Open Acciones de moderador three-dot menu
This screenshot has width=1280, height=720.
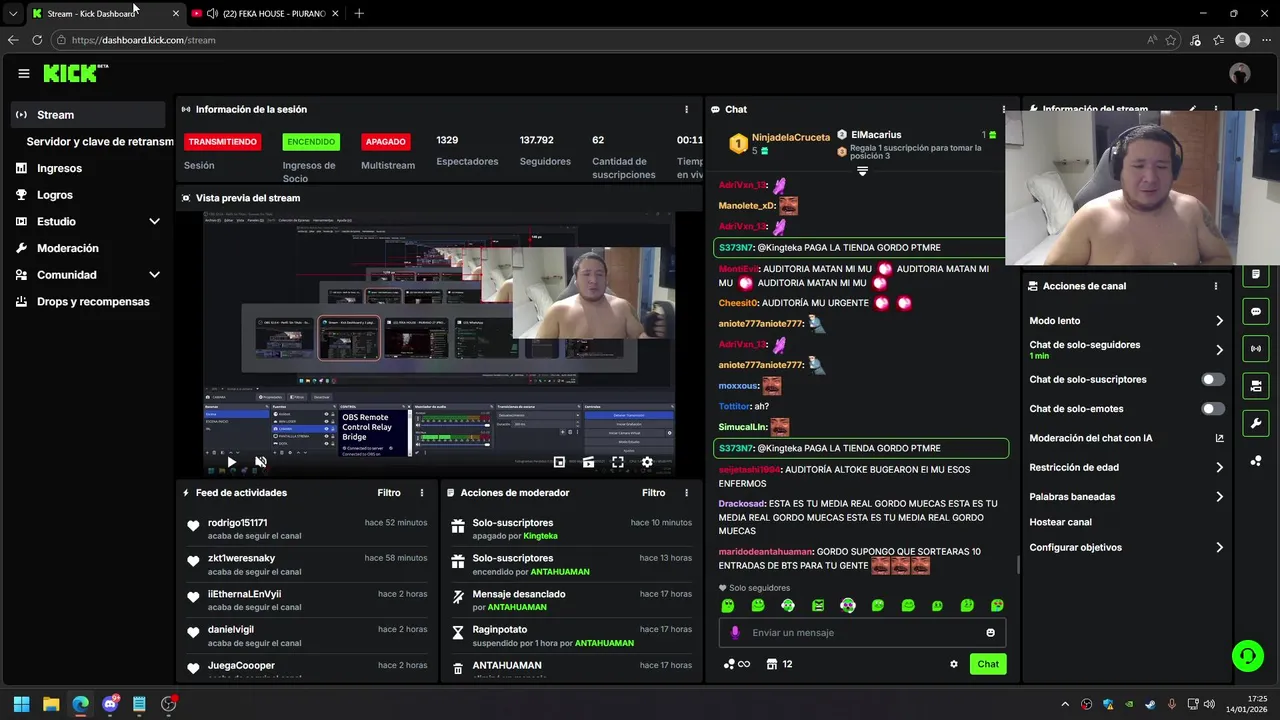pyautogui.click(x=686, y=493)
